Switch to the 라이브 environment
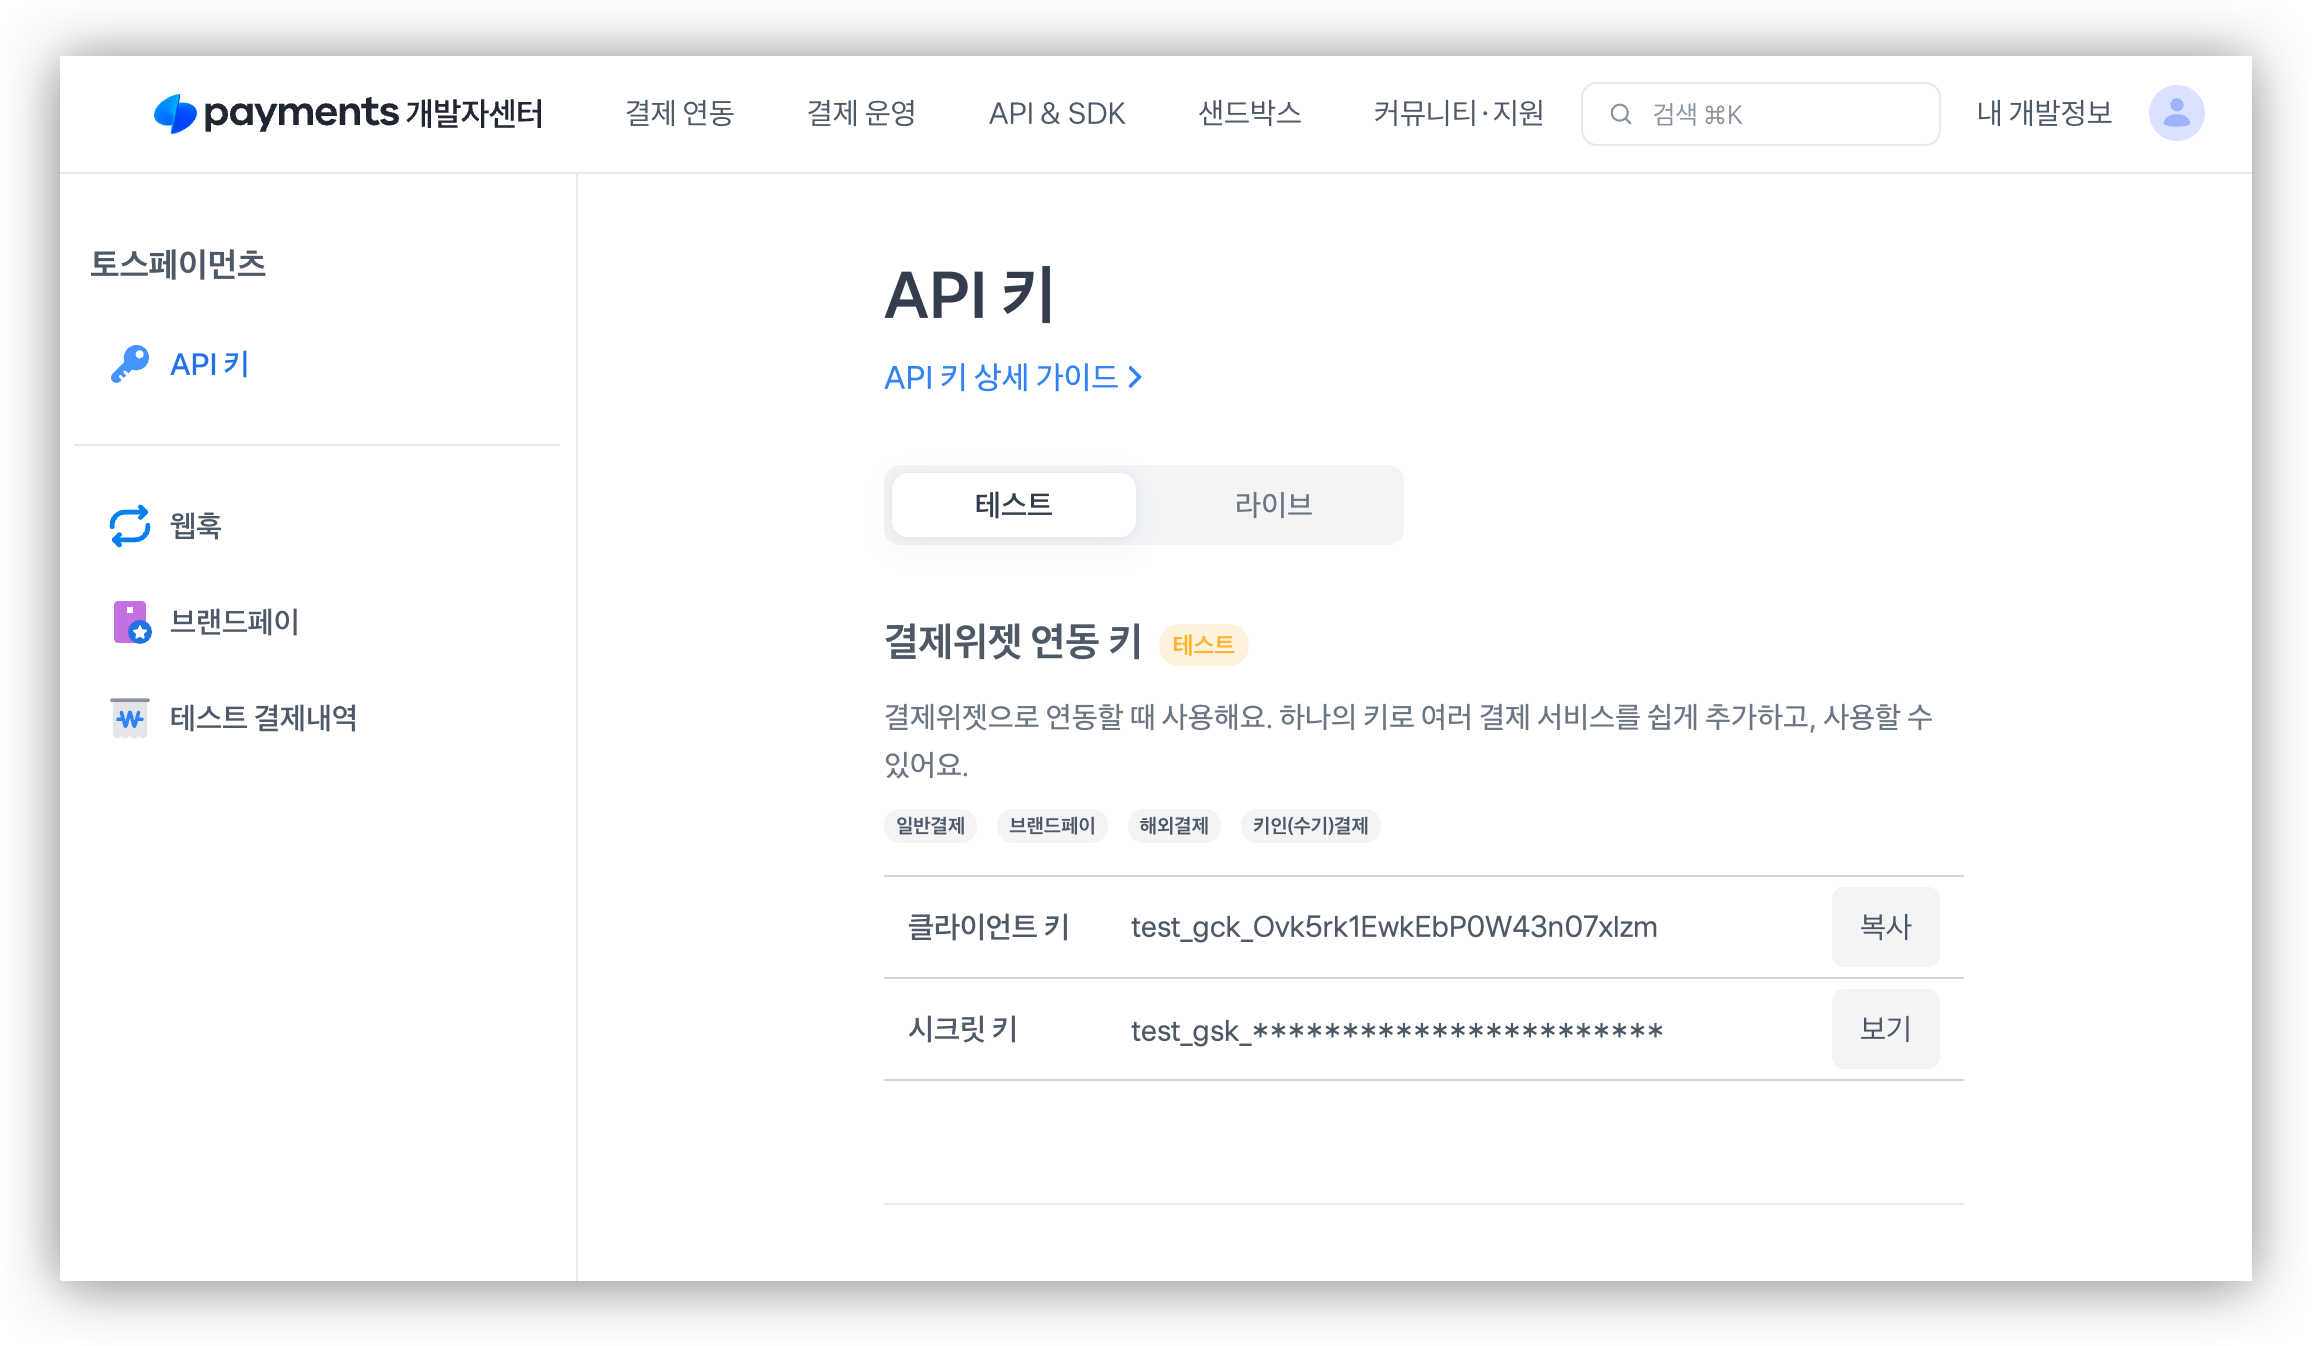 point(1272,504)
